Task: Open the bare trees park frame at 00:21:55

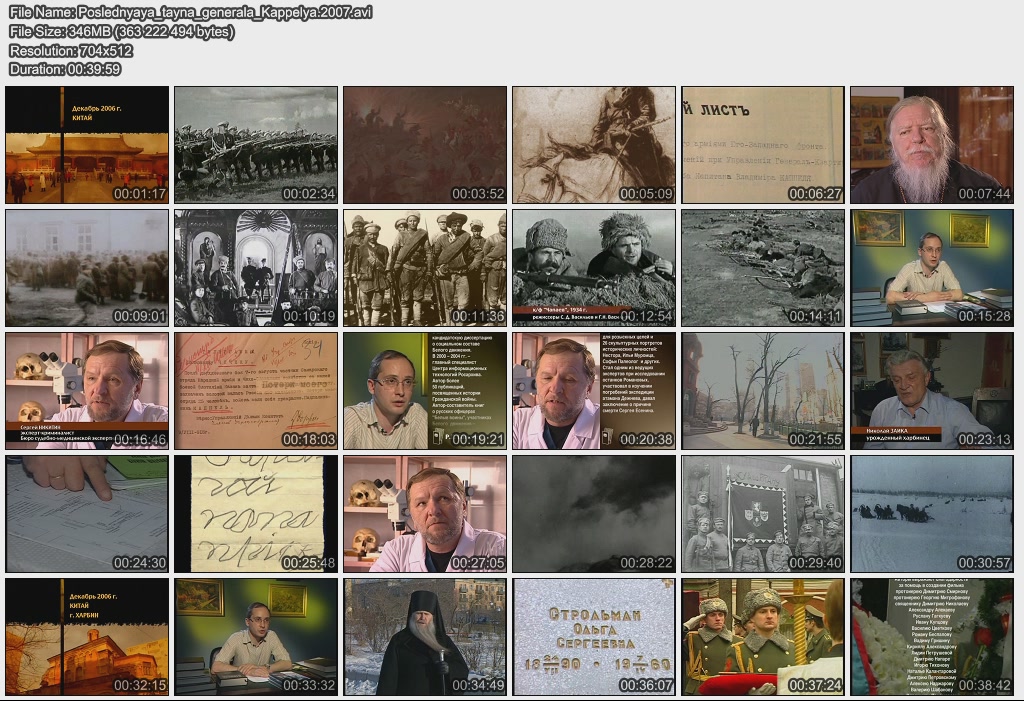Action: click(763, 391)
